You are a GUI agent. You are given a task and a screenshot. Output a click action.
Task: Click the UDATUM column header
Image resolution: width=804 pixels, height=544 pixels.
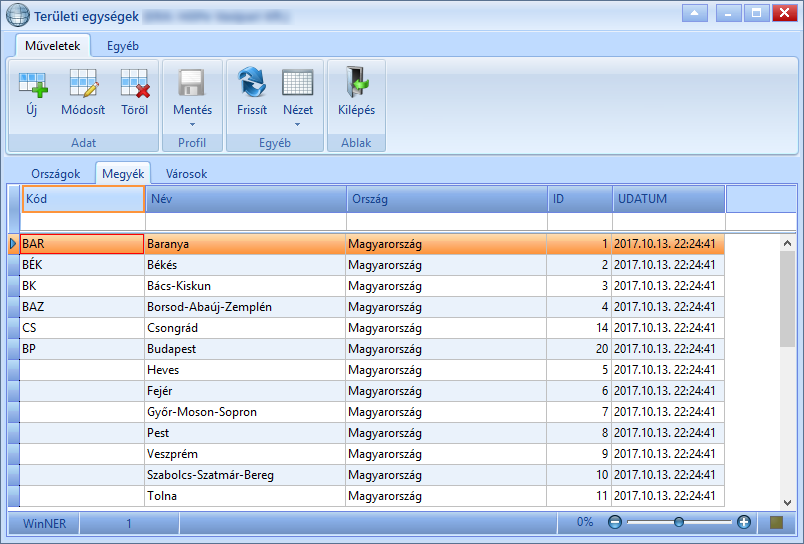click(x=669, y=199)
